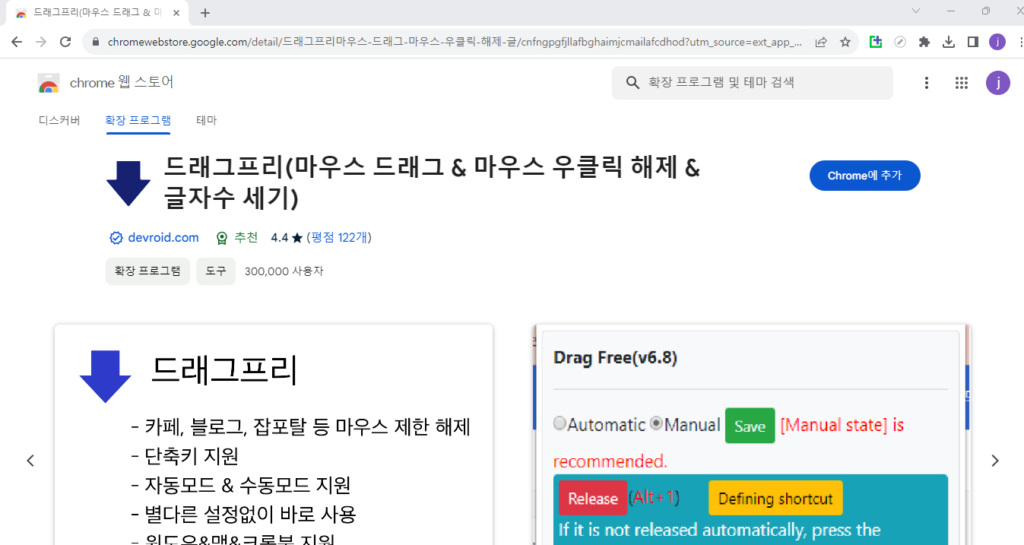
Task: Click the Chrome Web Store logo
Action: (x=48, y=83)
